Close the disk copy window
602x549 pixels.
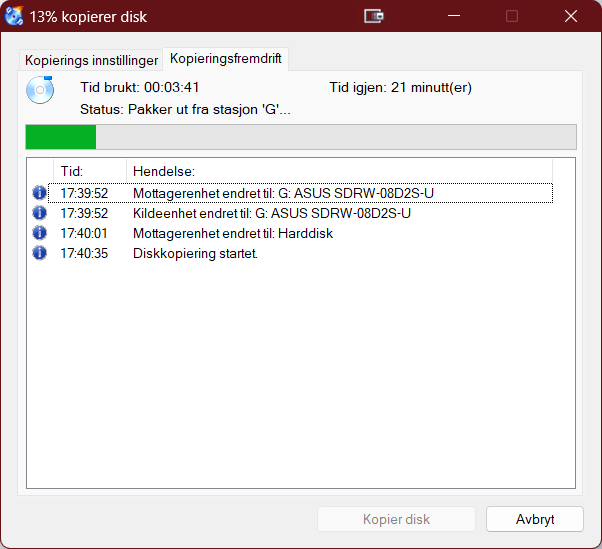(x=570, y=16)
